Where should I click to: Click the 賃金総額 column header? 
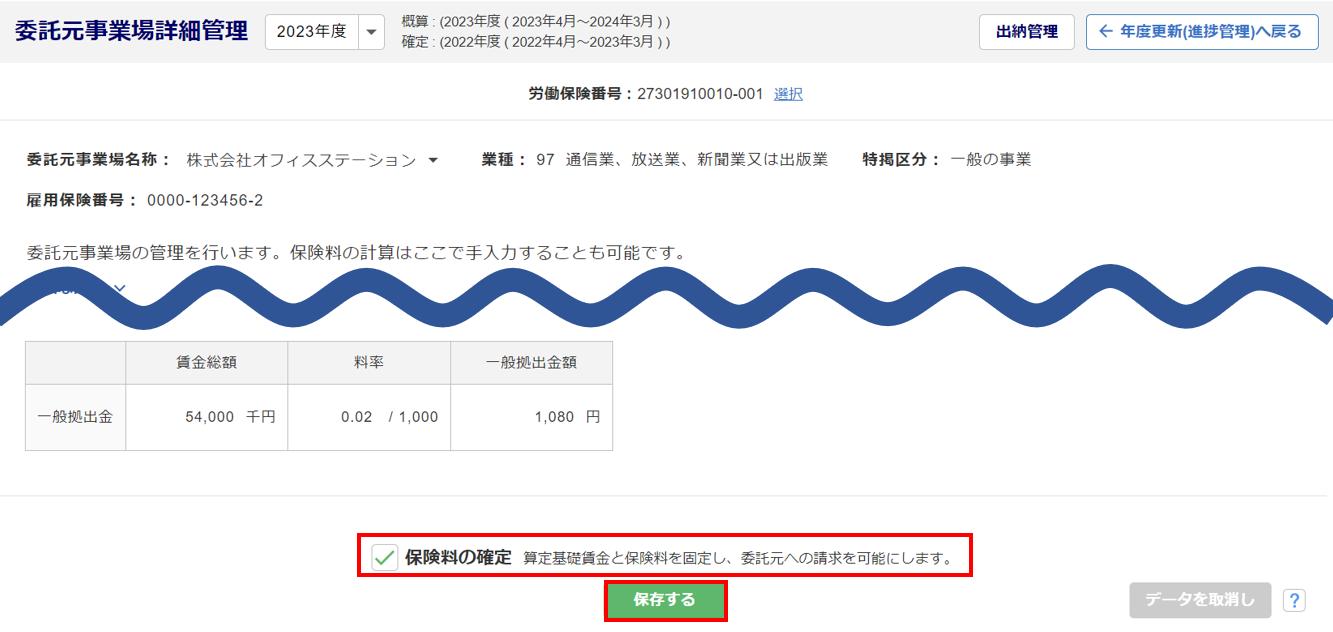pos(207,363)
